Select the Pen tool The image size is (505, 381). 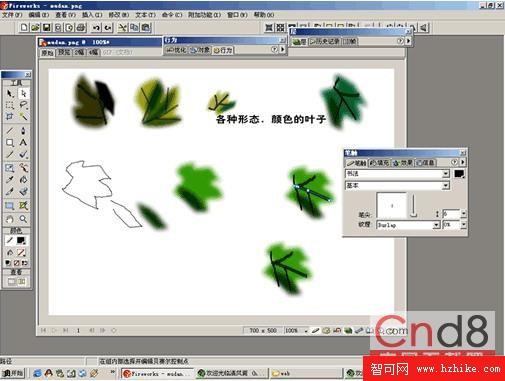(x=23, y=130)
